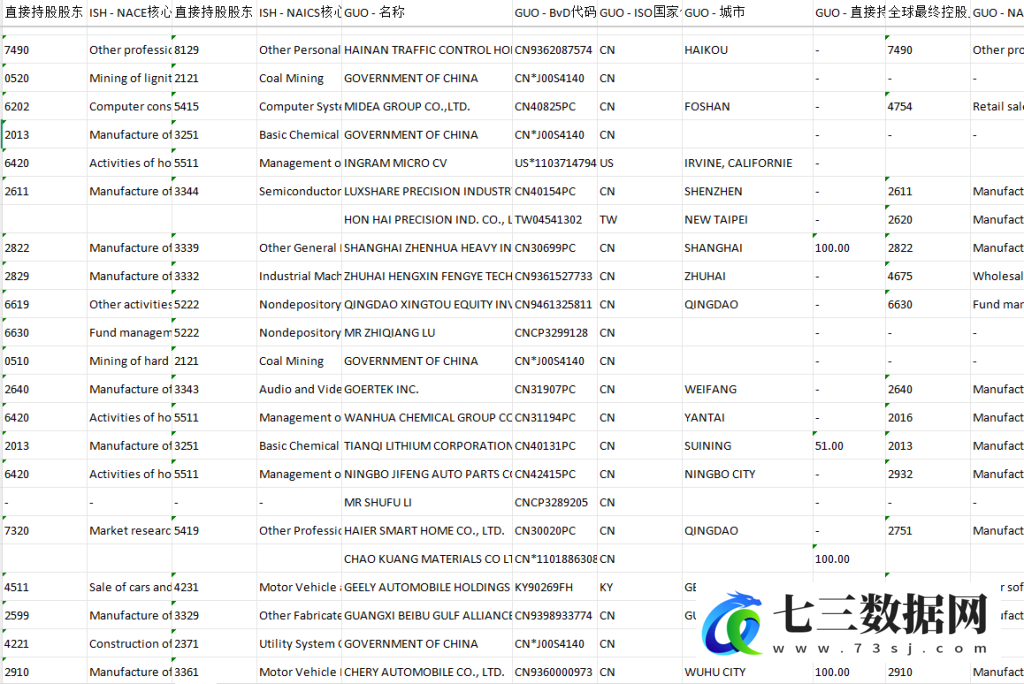The image size is (1024, 684).
Task: Select Market research description cell
Action: (130, 530)
